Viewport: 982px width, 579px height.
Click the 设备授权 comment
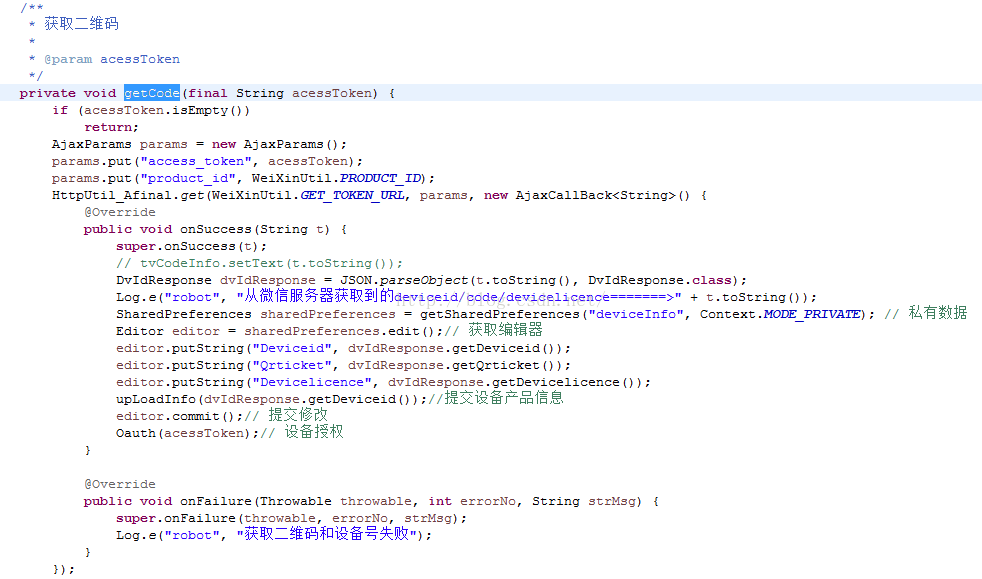tap(302, 432)
